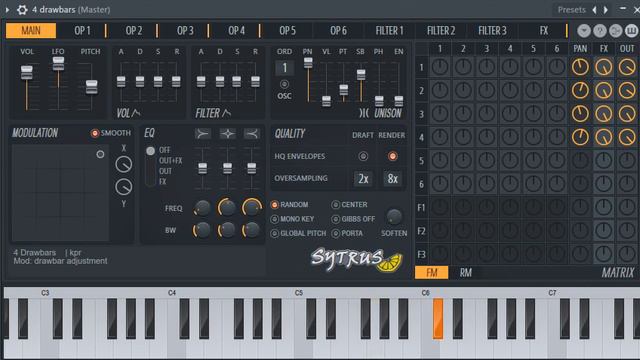Switch to the OP 1 tab

(x=82, y=31)
